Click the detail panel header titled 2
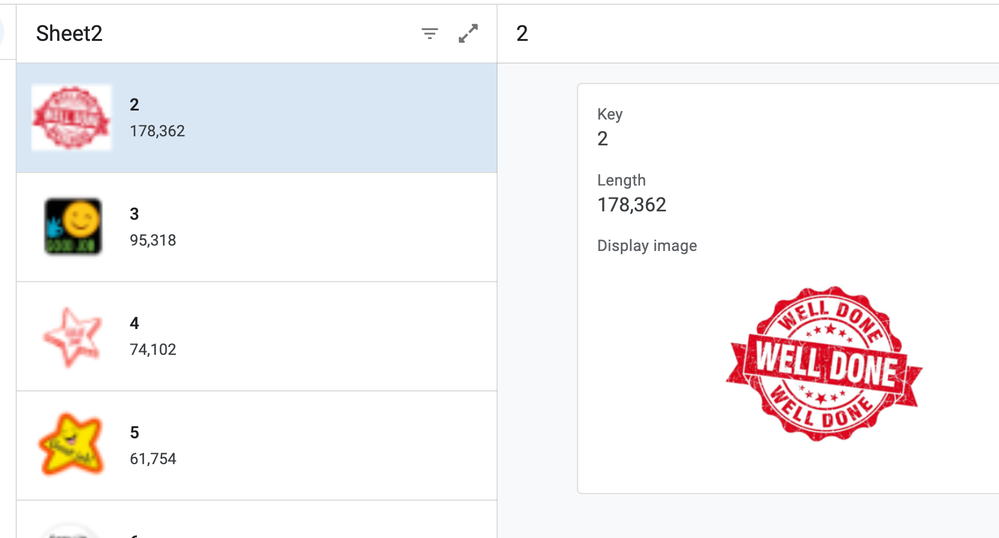Viewport: 999px width, 538px height. pyautogui.click(x=522, y=34)
